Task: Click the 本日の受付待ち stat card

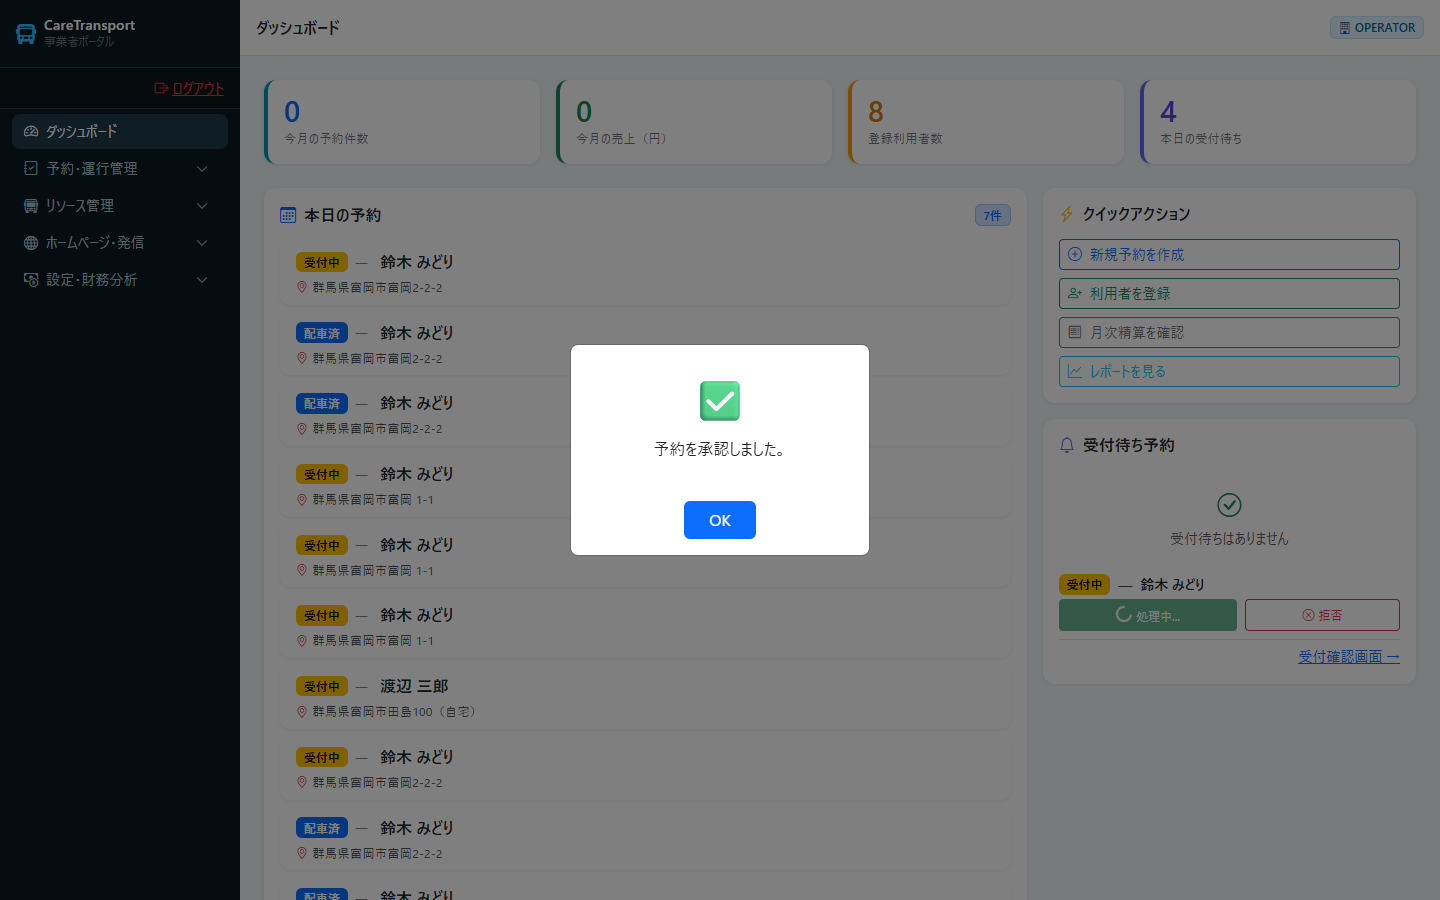Action: [1278, 122]
